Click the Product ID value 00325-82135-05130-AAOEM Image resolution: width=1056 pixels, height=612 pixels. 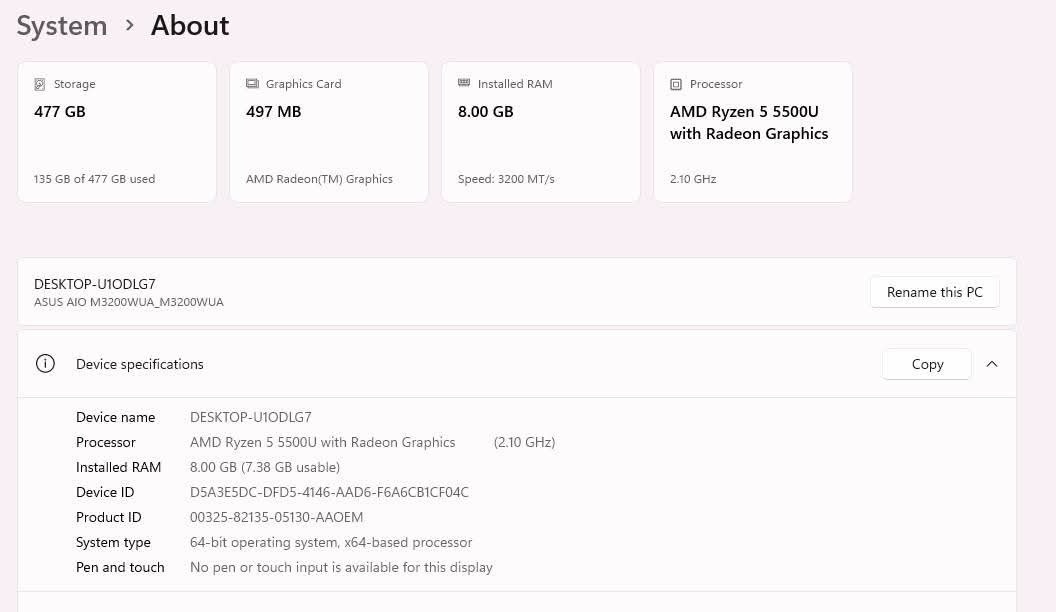tap(276, 517)
